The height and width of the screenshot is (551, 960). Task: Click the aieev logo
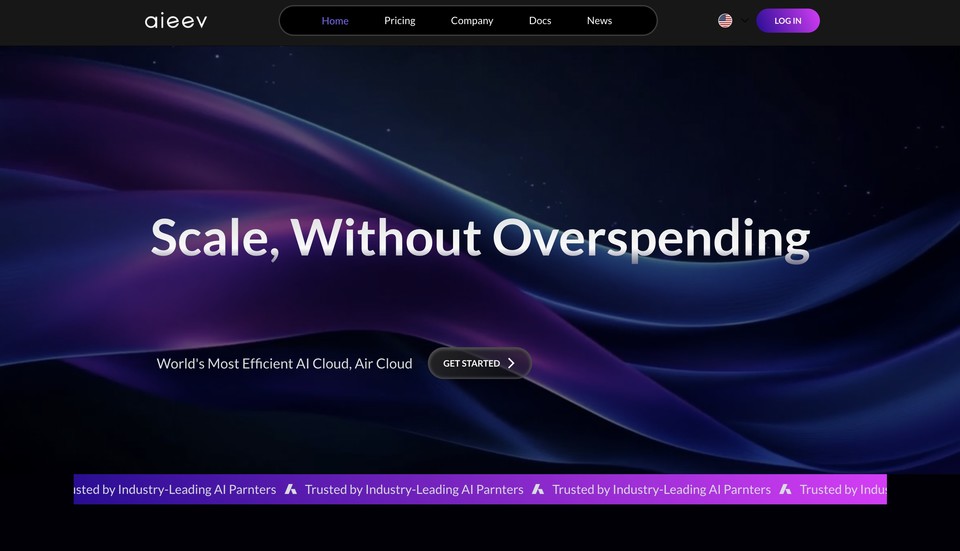pyautogui.click(x=176, y=21)
